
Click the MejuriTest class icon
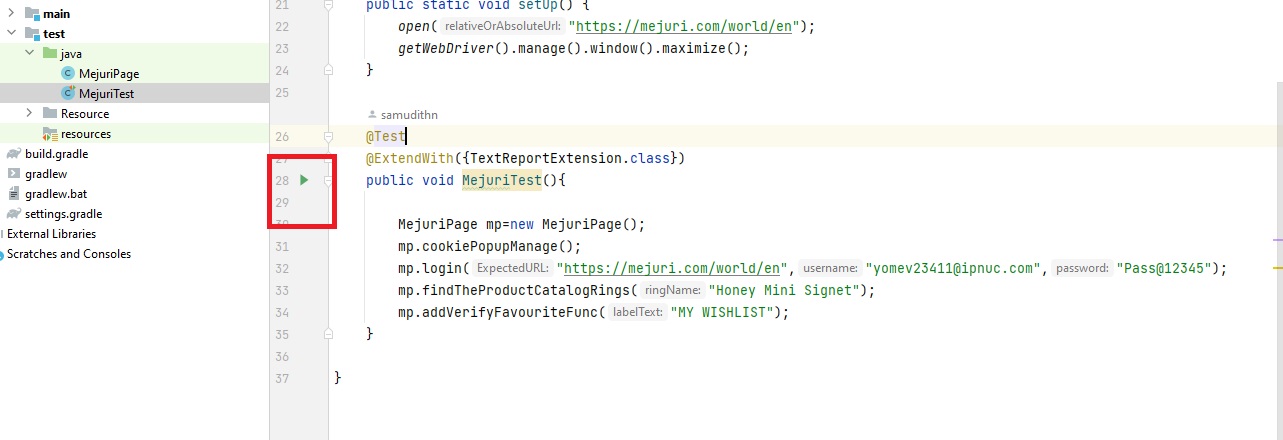click(68, 93)
